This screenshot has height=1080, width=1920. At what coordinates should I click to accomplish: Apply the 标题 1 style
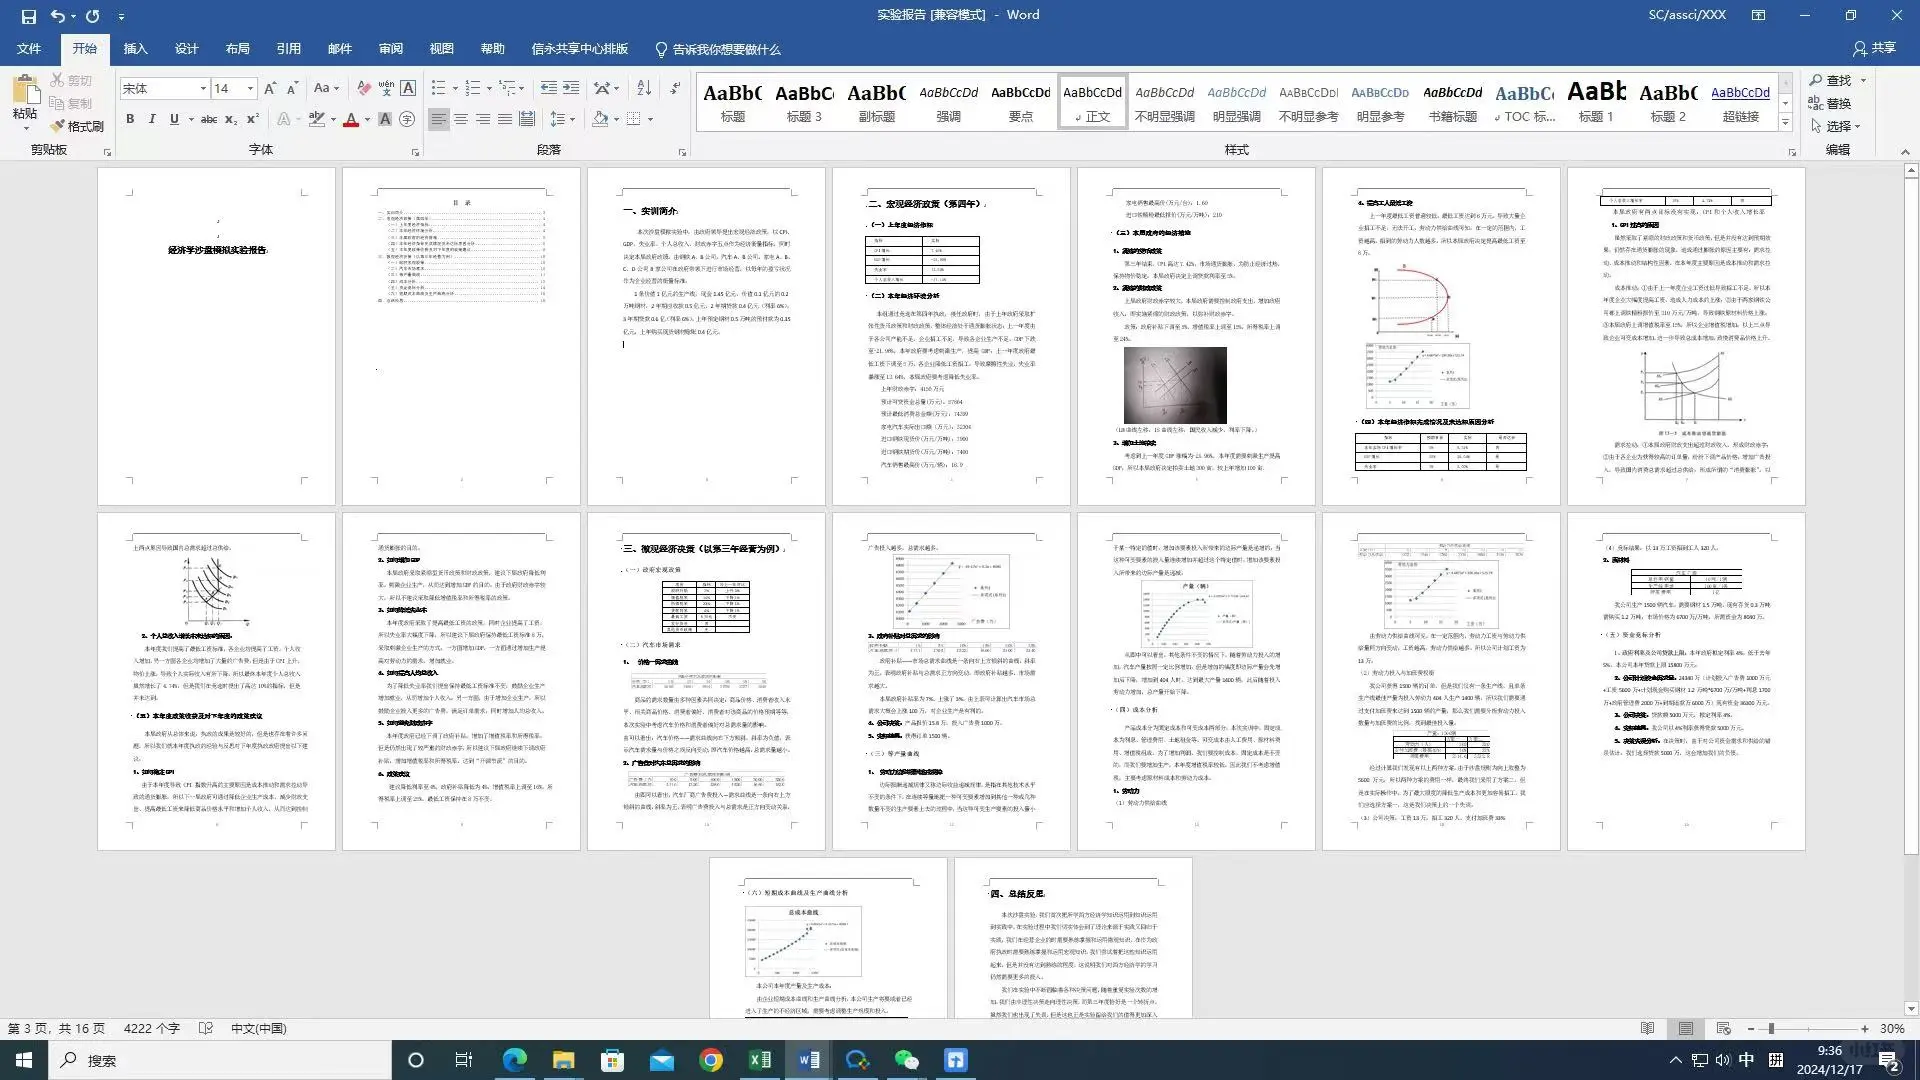pos(1596,101)
